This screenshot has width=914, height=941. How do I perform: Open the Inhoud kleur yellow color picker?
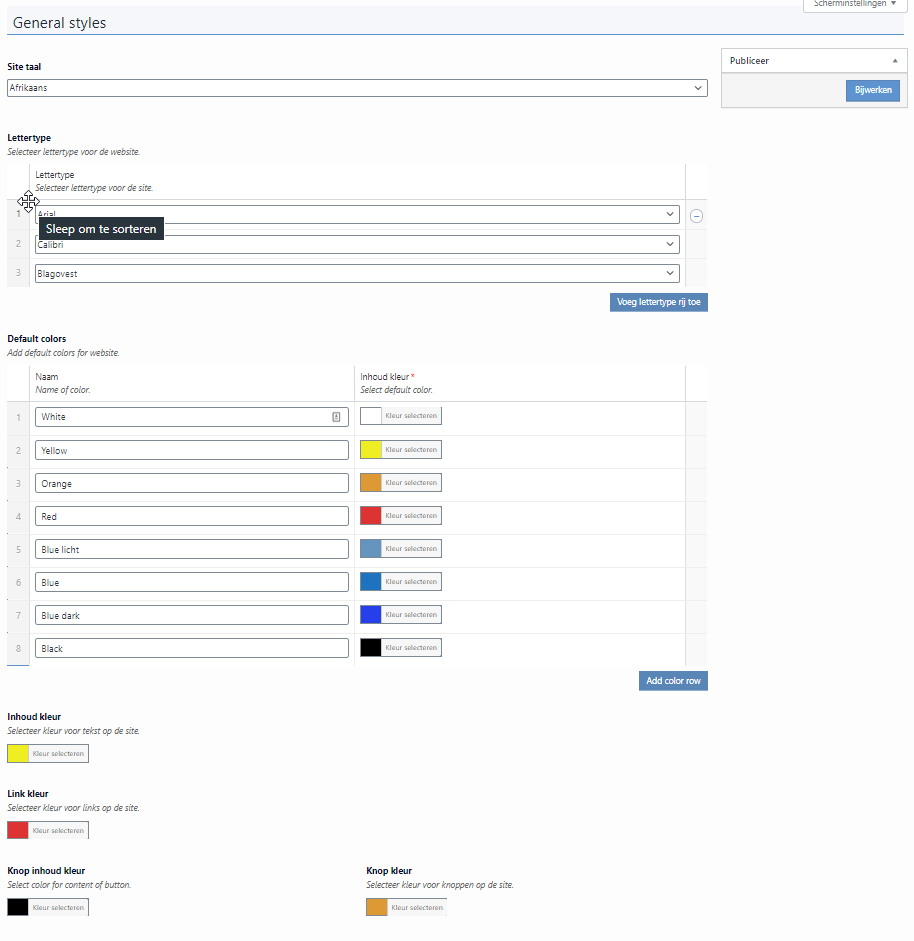(48, 754)
